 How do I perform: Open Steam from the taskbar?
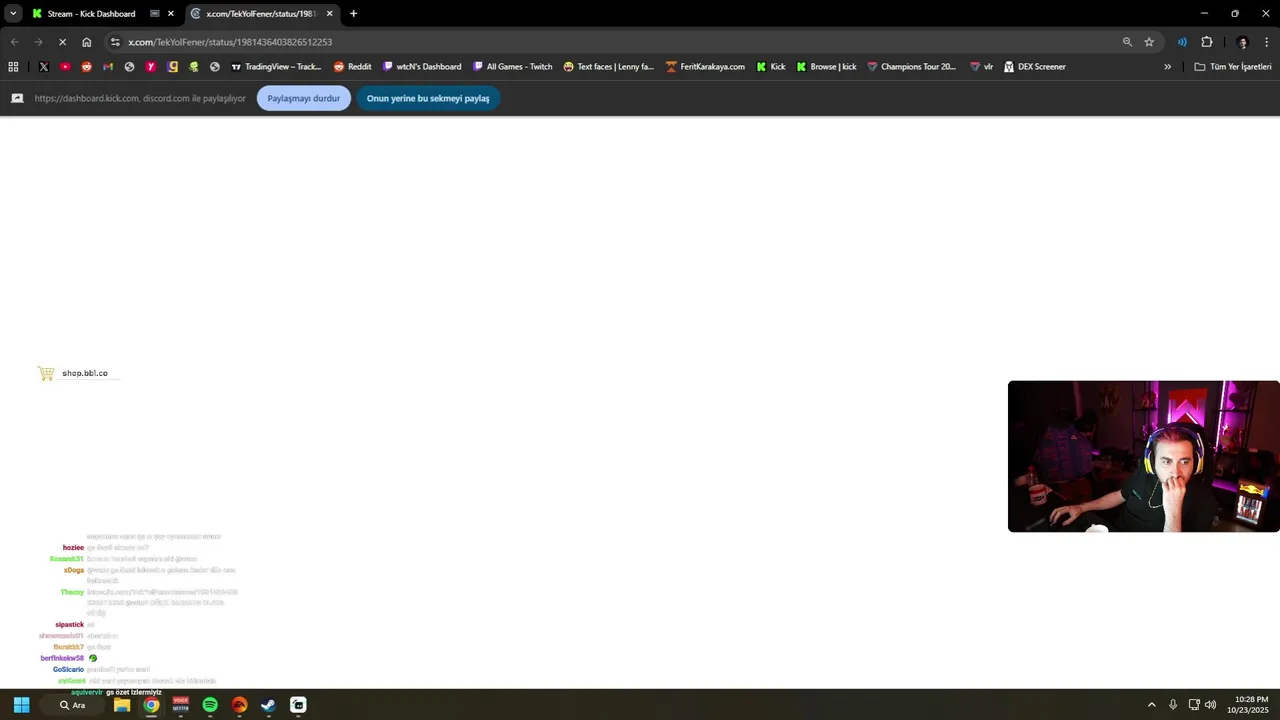pos(268,705)
